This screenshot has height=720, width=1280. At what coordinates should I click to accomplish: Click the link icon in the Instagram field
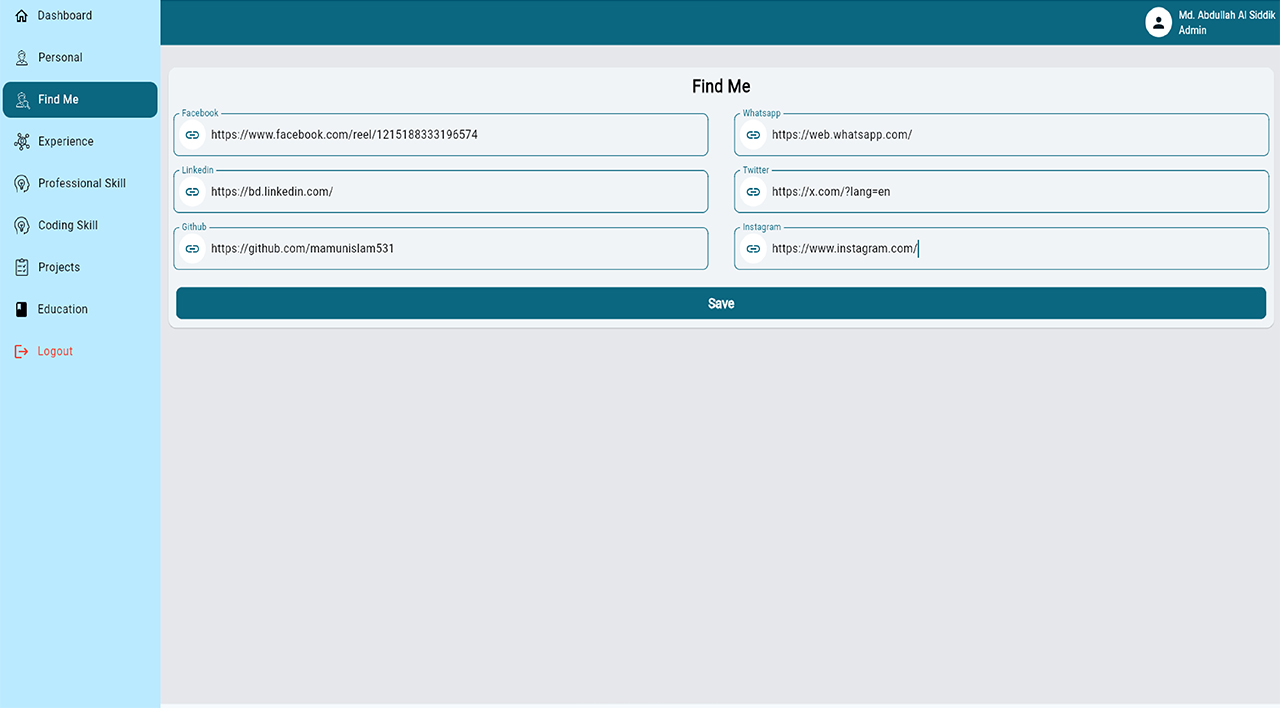click(x=753, y=248)
